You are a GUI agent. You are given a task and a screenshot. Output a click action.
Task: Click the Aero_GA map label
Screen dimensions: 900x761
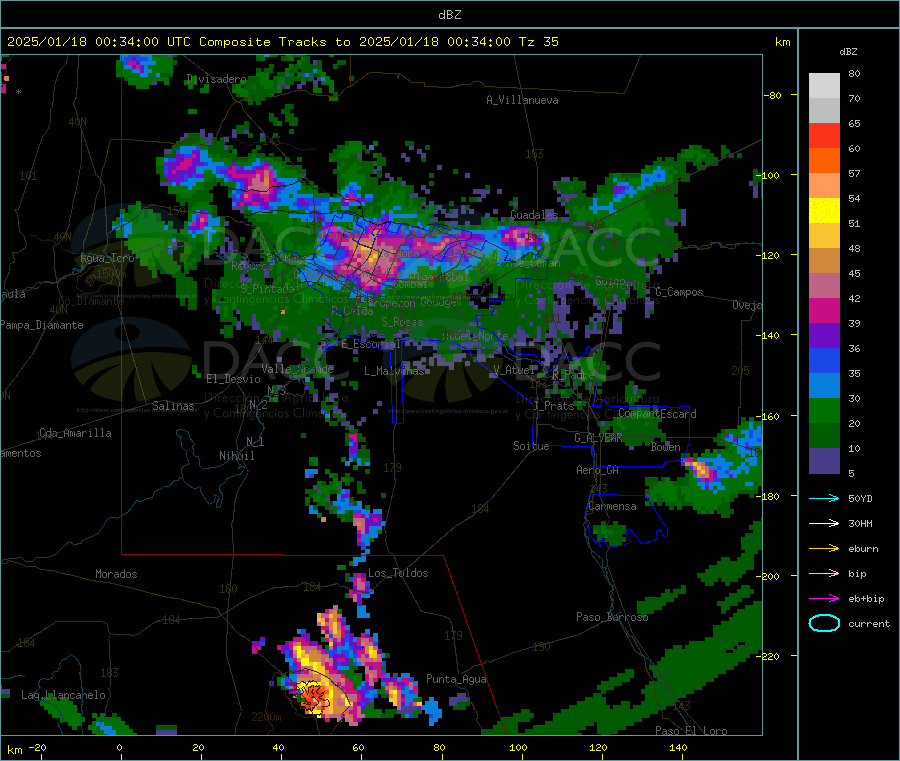point(598,470)
